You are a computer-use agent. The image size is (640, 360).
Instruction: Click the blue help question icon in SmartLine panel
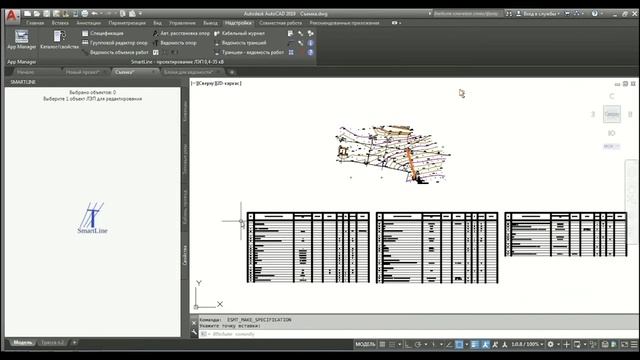311,52
